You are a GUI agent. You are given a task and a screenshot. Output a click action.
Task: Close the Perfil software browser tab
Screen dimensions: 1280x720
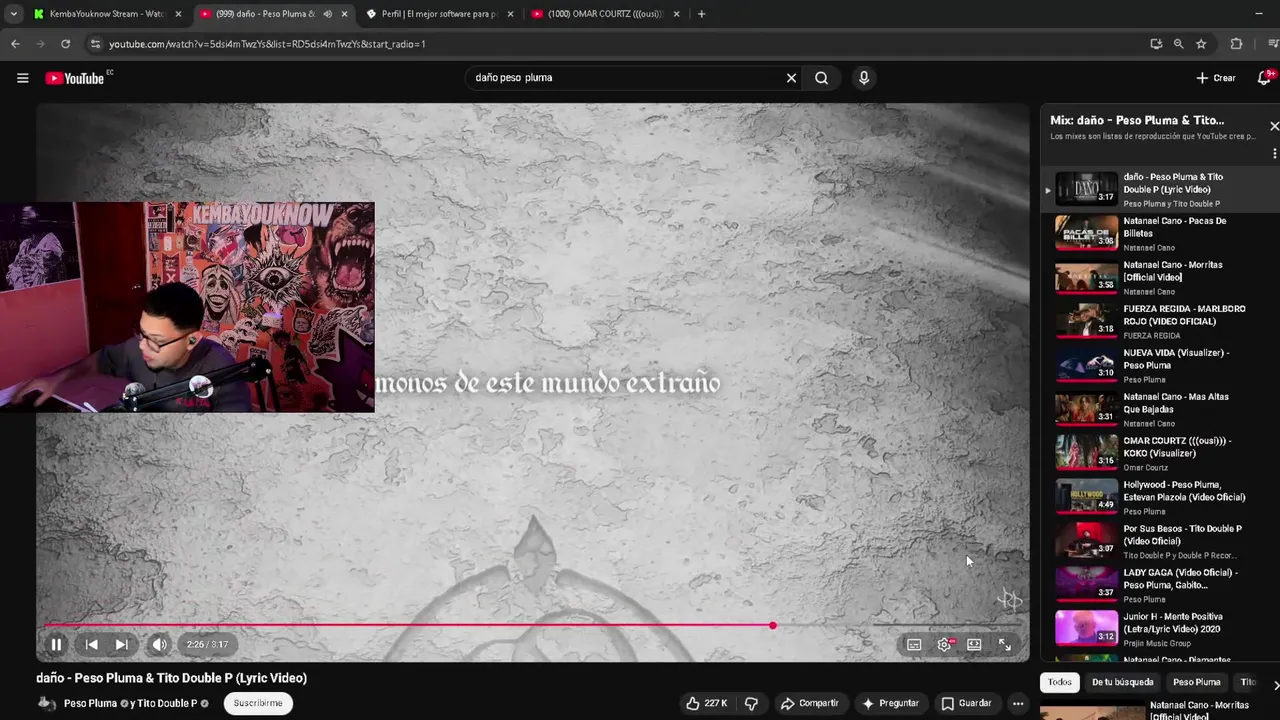click(x=510, y=14)
